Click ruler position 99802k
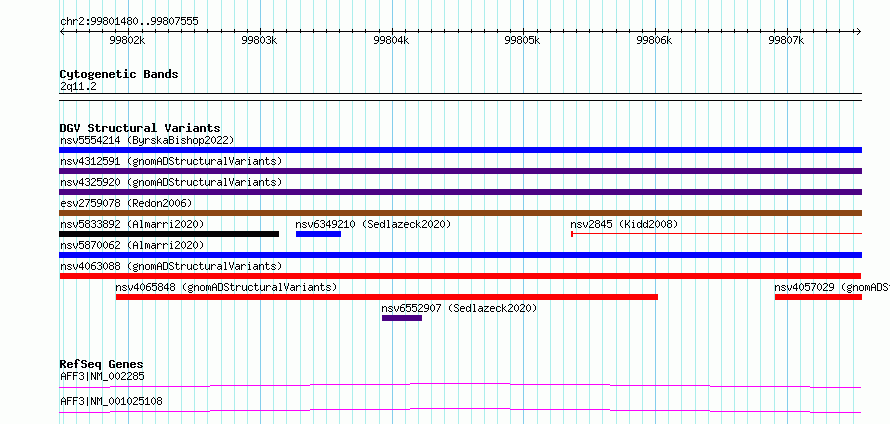 128,40
